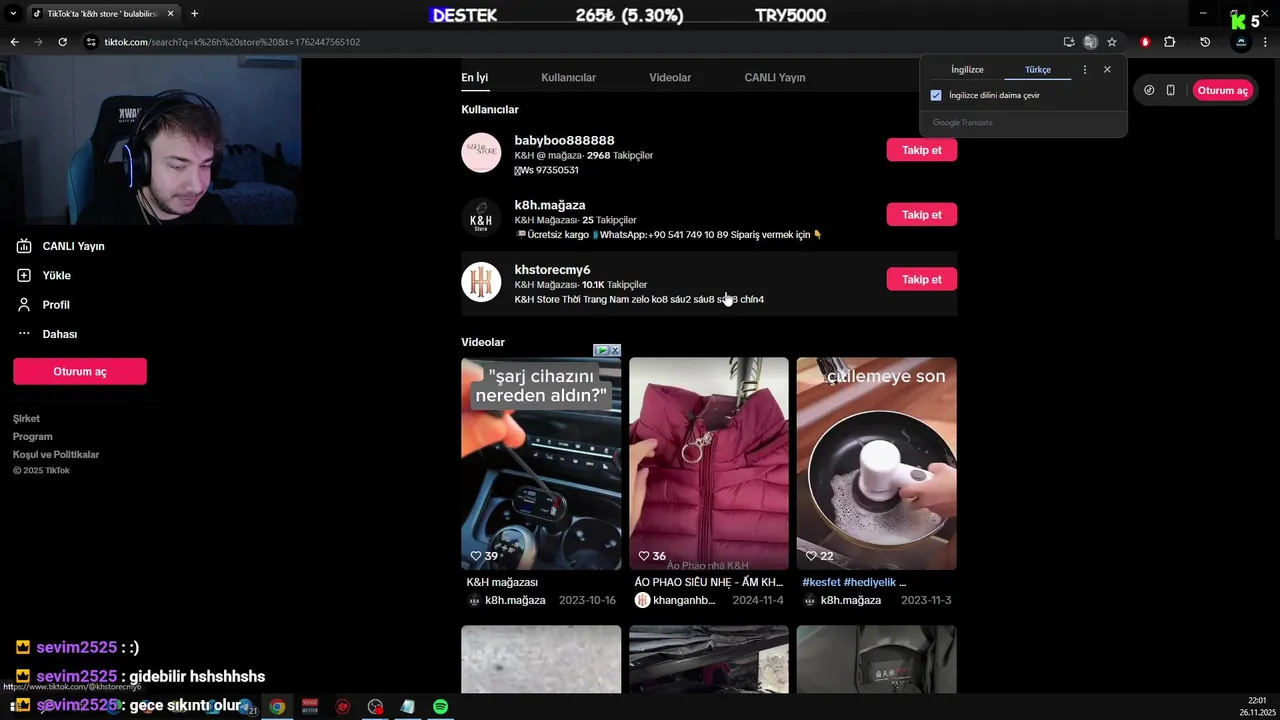Screen dimensions: 1280x720
Task: Expand the Program footer section
Action: coord(33,437)
